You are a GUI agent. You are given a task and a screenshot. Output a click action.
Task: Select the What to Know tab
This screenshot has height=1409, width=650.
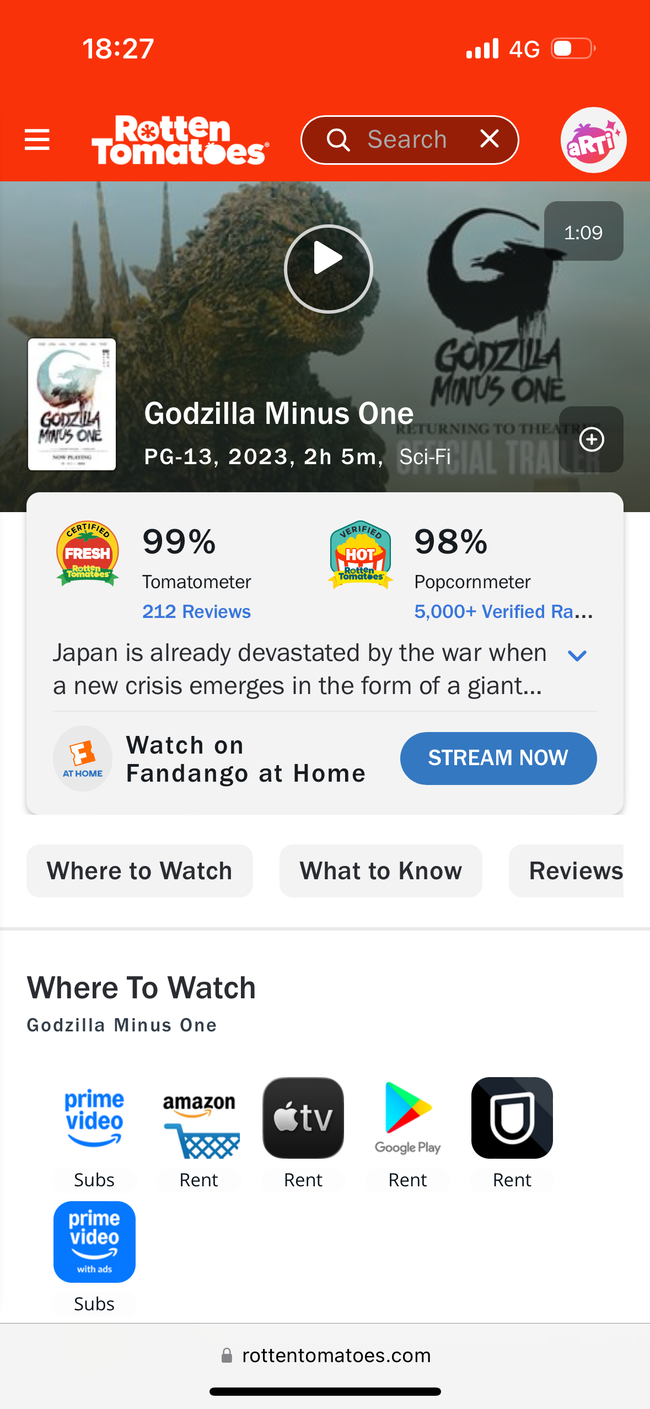pyautogui.click(x=380, y=871)
